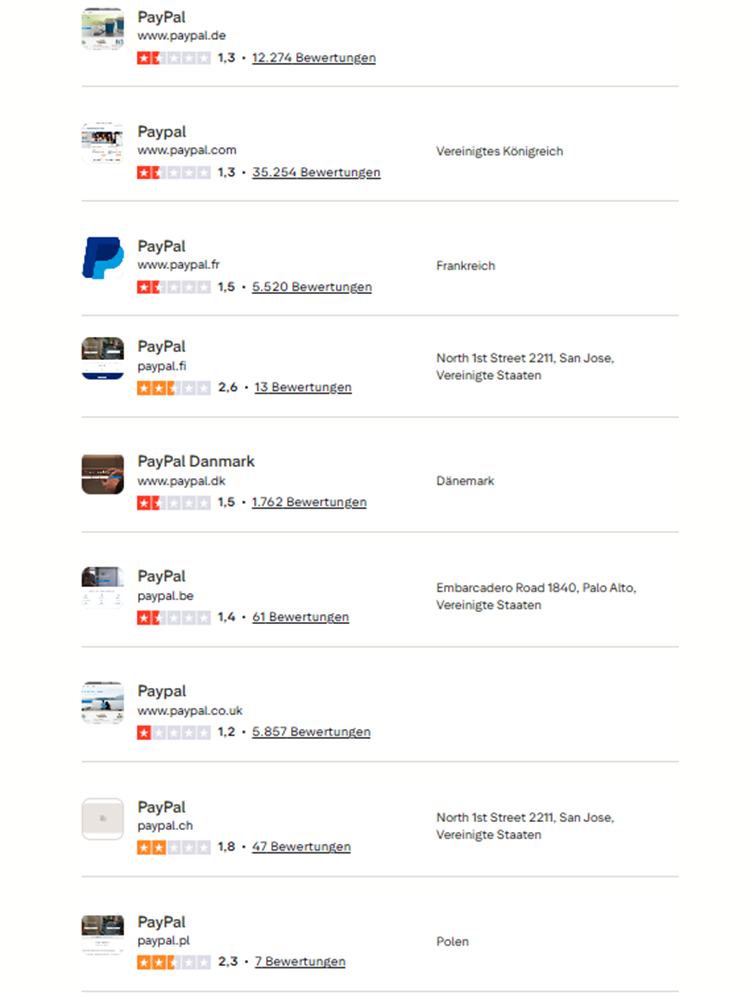This screenshot has width=750, height=996.
Task: Click the paypal.de company logo thumbnail
Action: point(102,28)
